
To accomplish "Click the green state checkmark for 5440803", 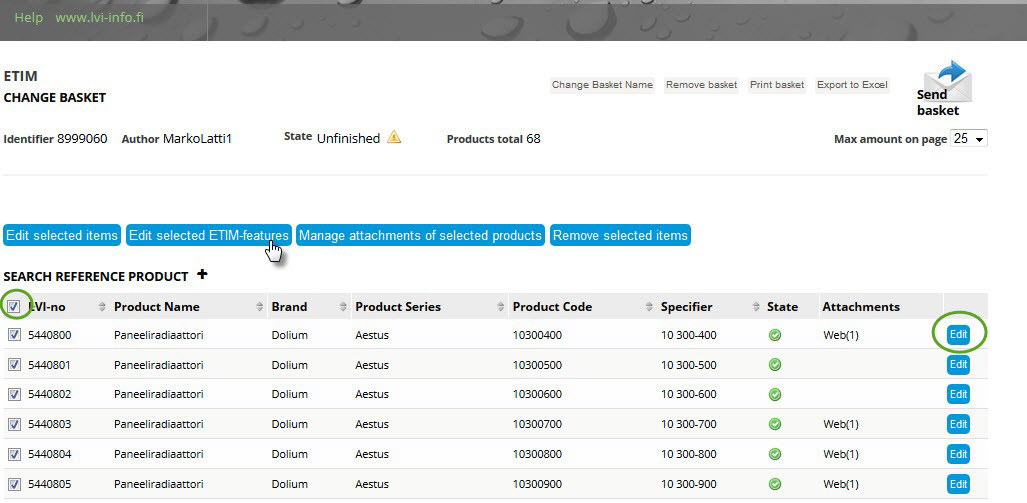I will point(775,424).
